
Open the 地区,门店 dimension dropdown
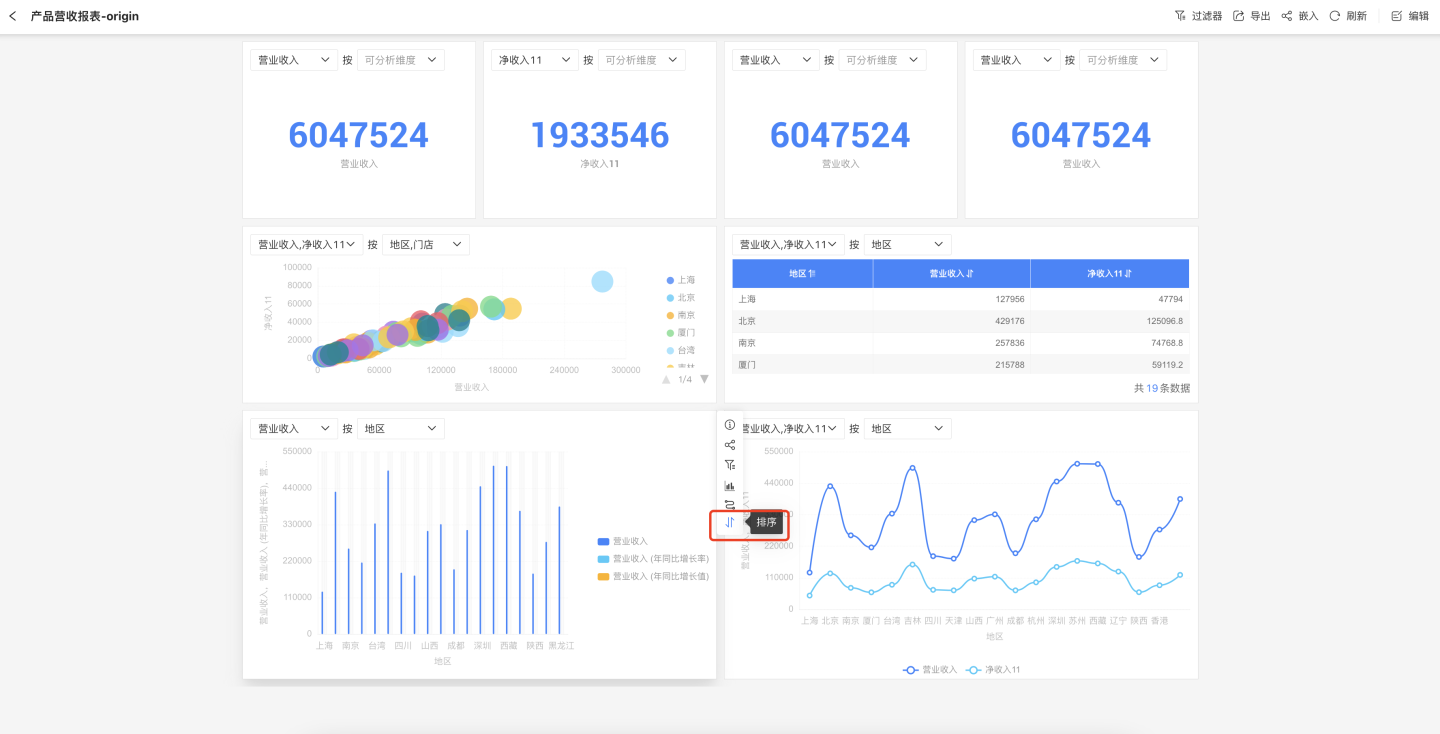pos(425,244)
